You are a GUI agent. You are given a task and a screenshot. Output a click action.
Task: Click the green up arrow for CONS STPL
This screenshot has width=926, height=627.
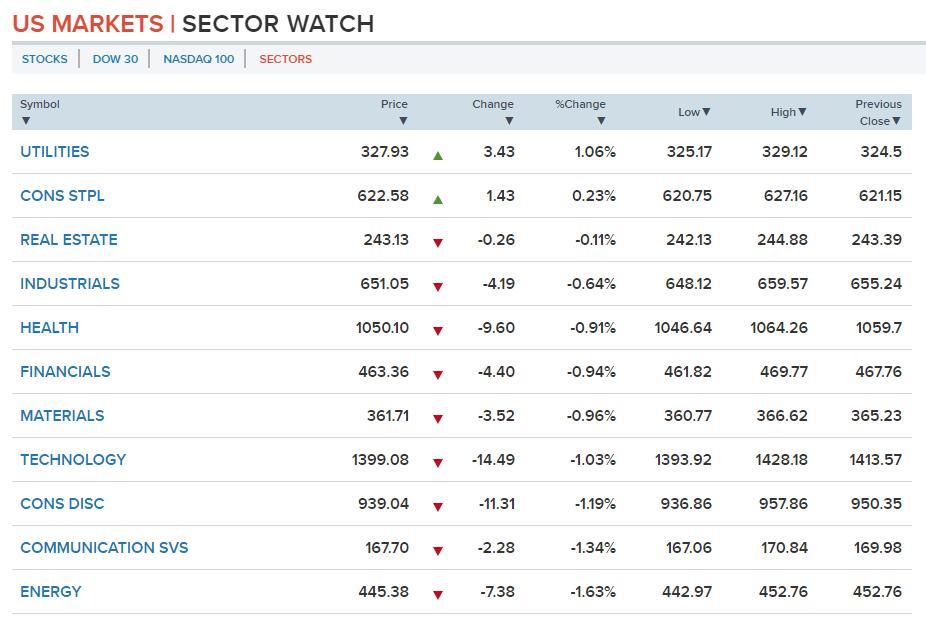coord(438,199)
